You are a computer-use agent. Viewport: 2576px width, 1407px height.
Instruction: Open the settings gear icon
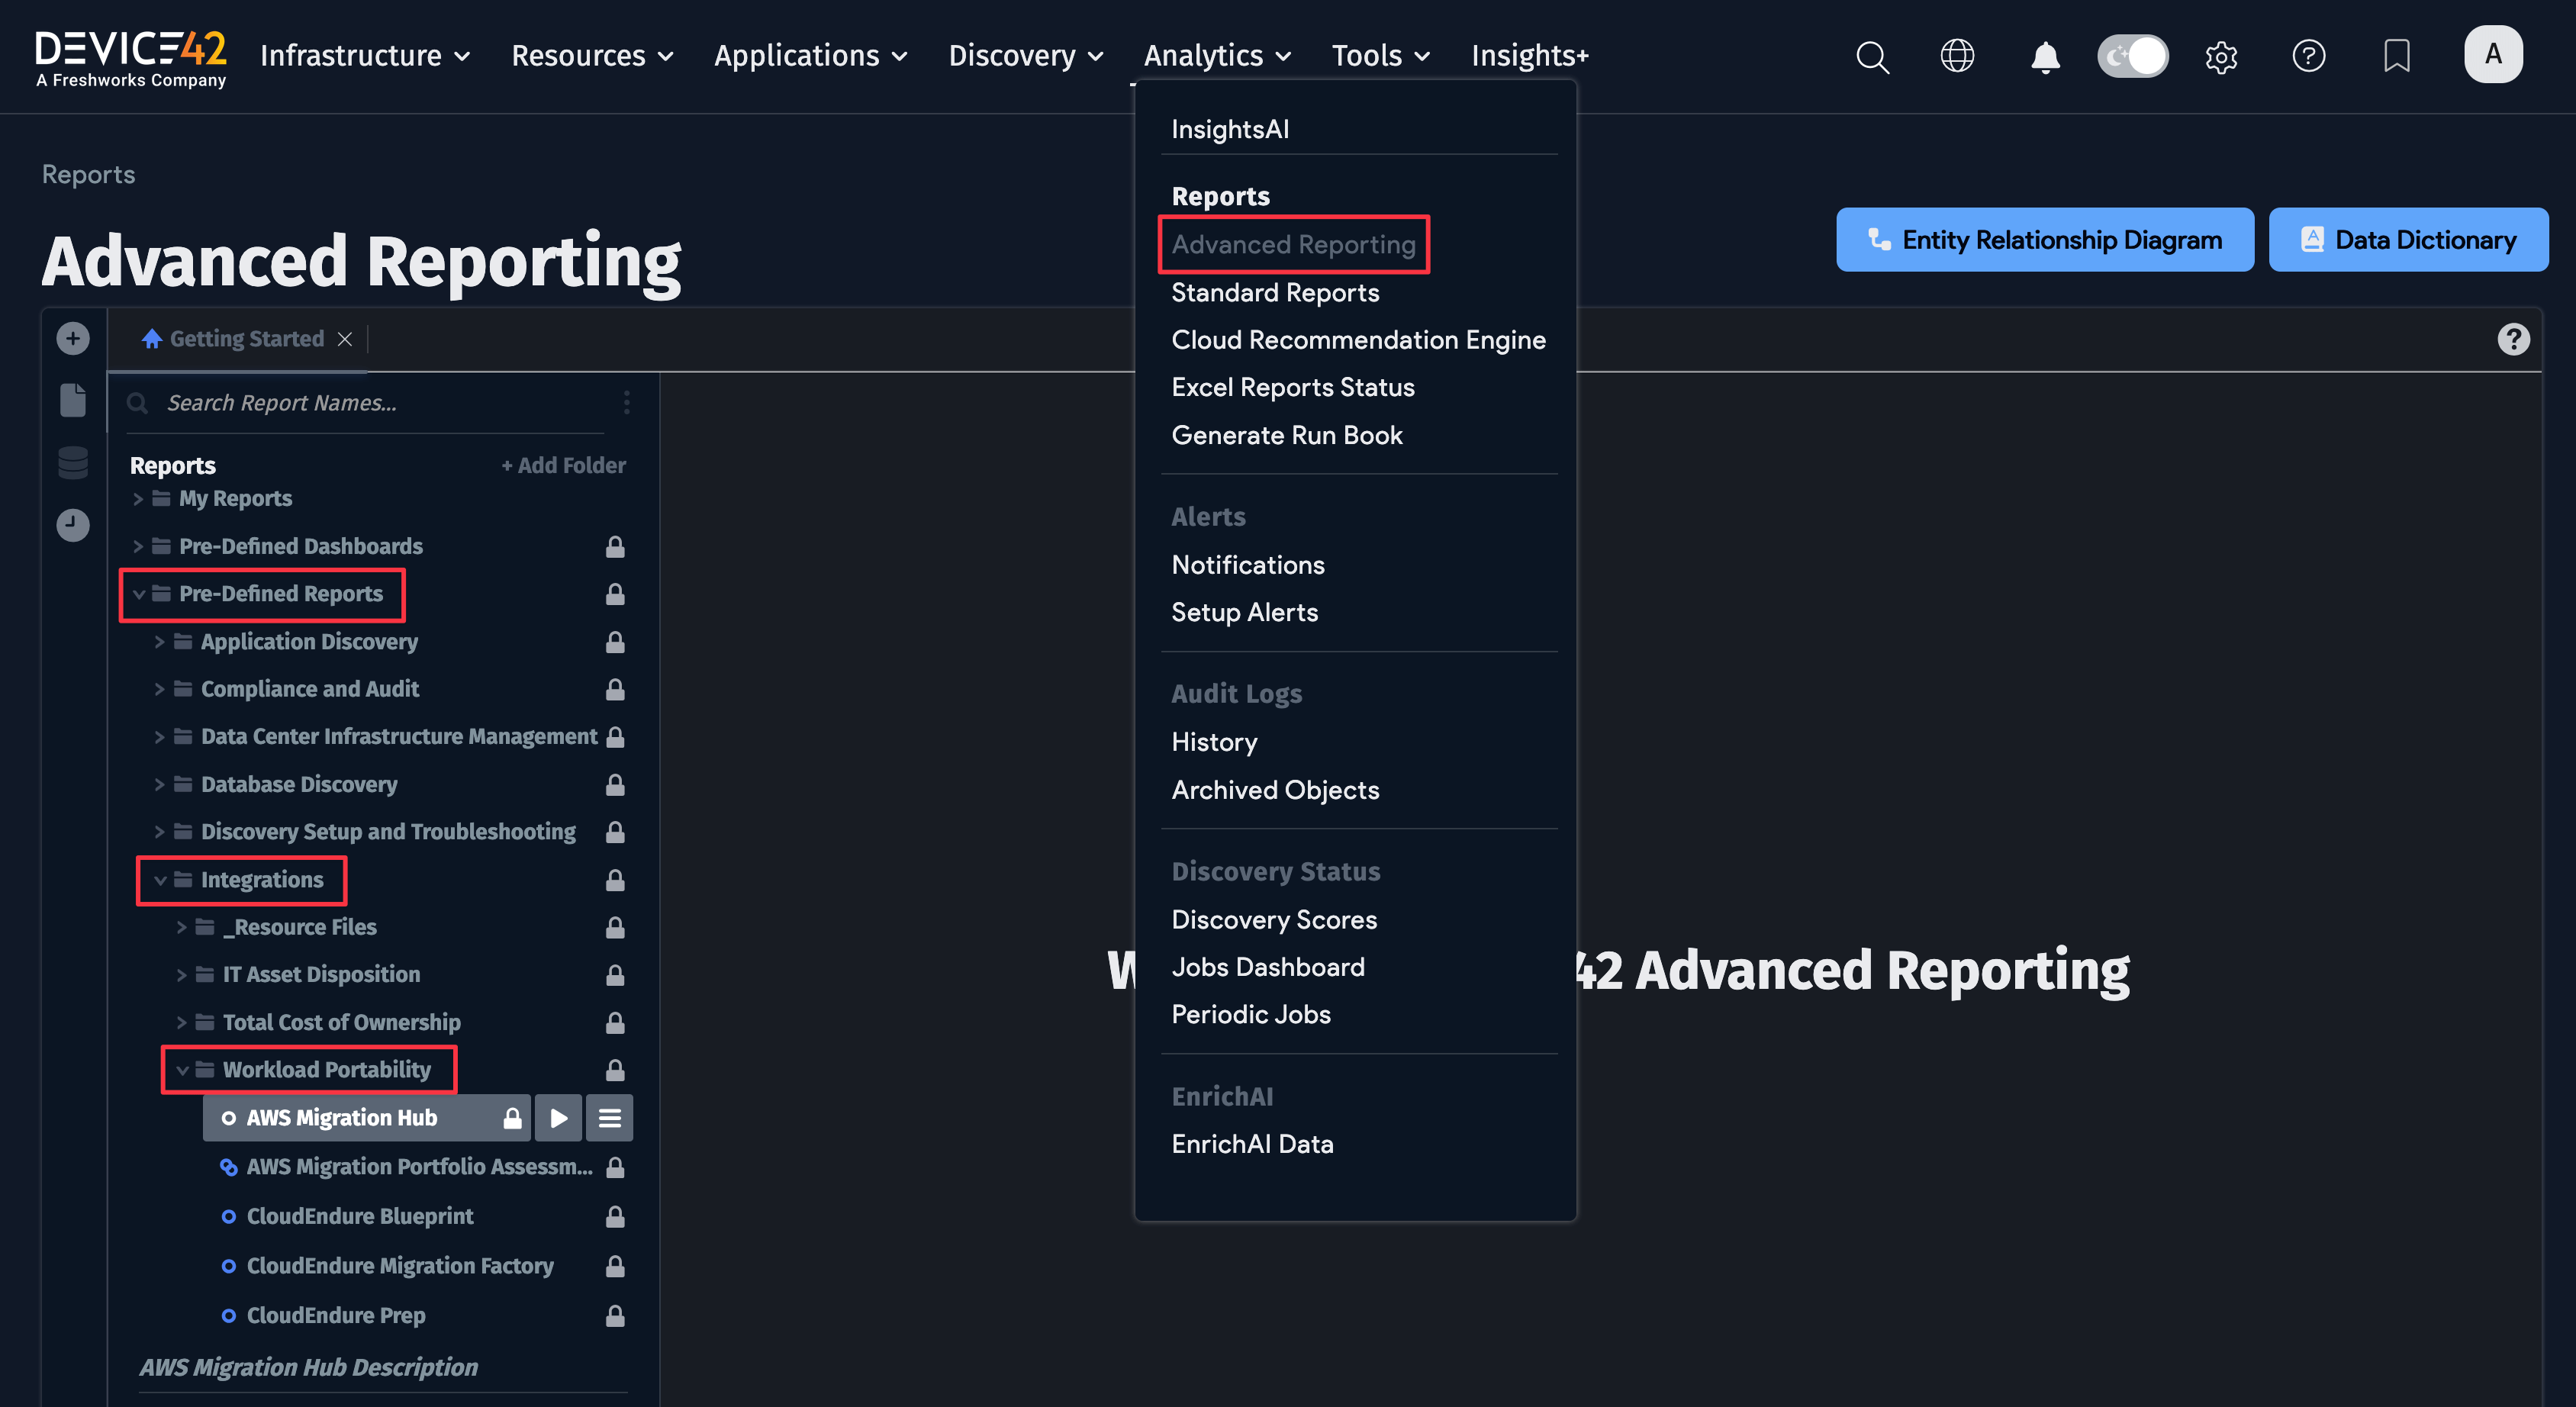[x=2221, y=56]
